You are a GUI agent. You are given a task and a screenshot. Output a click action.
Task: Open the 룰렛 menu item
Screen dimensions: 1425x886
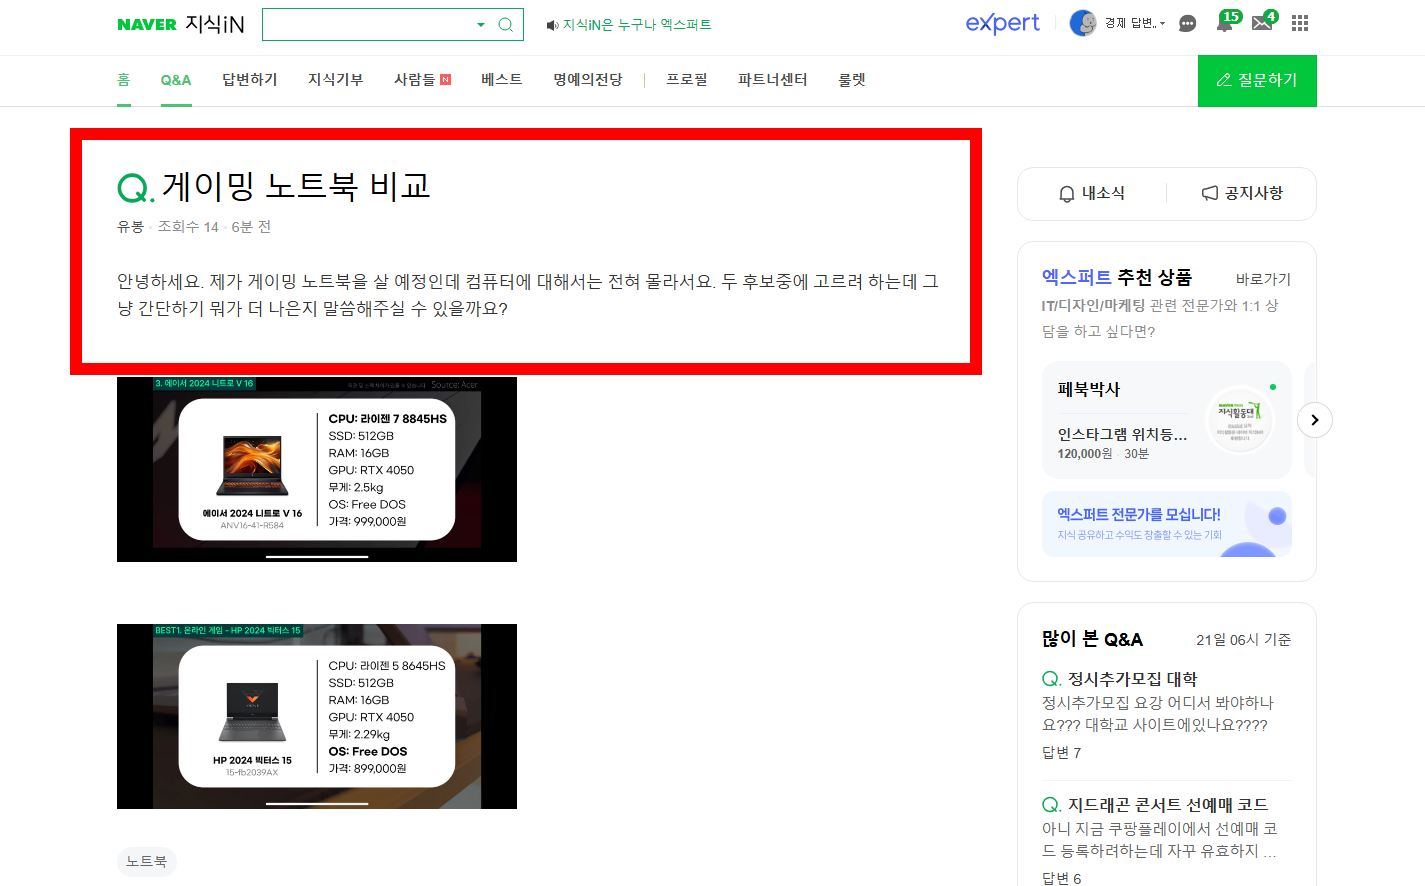point(852,80)
